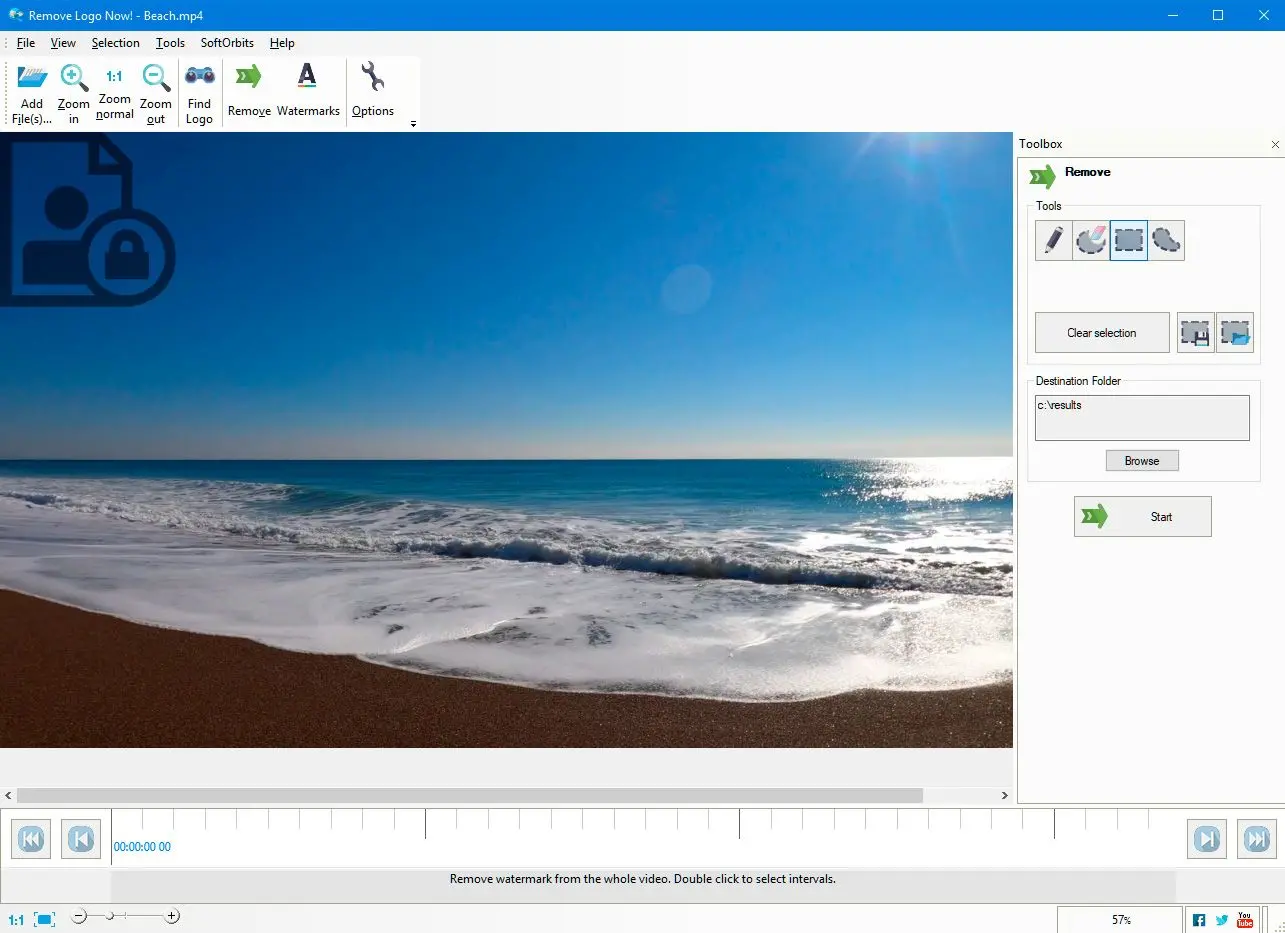This screenshot has height=933, width=1285.
Task: Open the SoftOrbits menu
Action: tap(227, 43)
